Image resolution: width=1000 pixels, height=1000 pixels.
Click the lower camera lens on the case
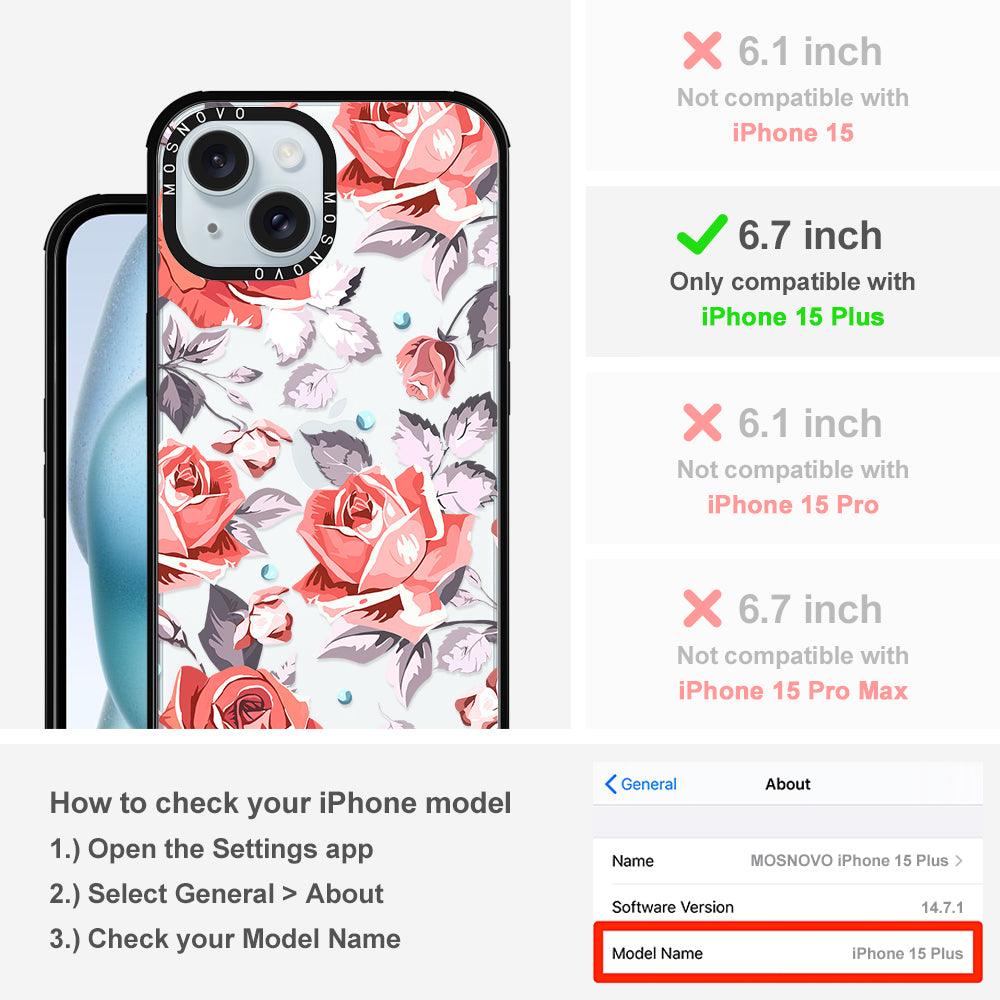279,221
